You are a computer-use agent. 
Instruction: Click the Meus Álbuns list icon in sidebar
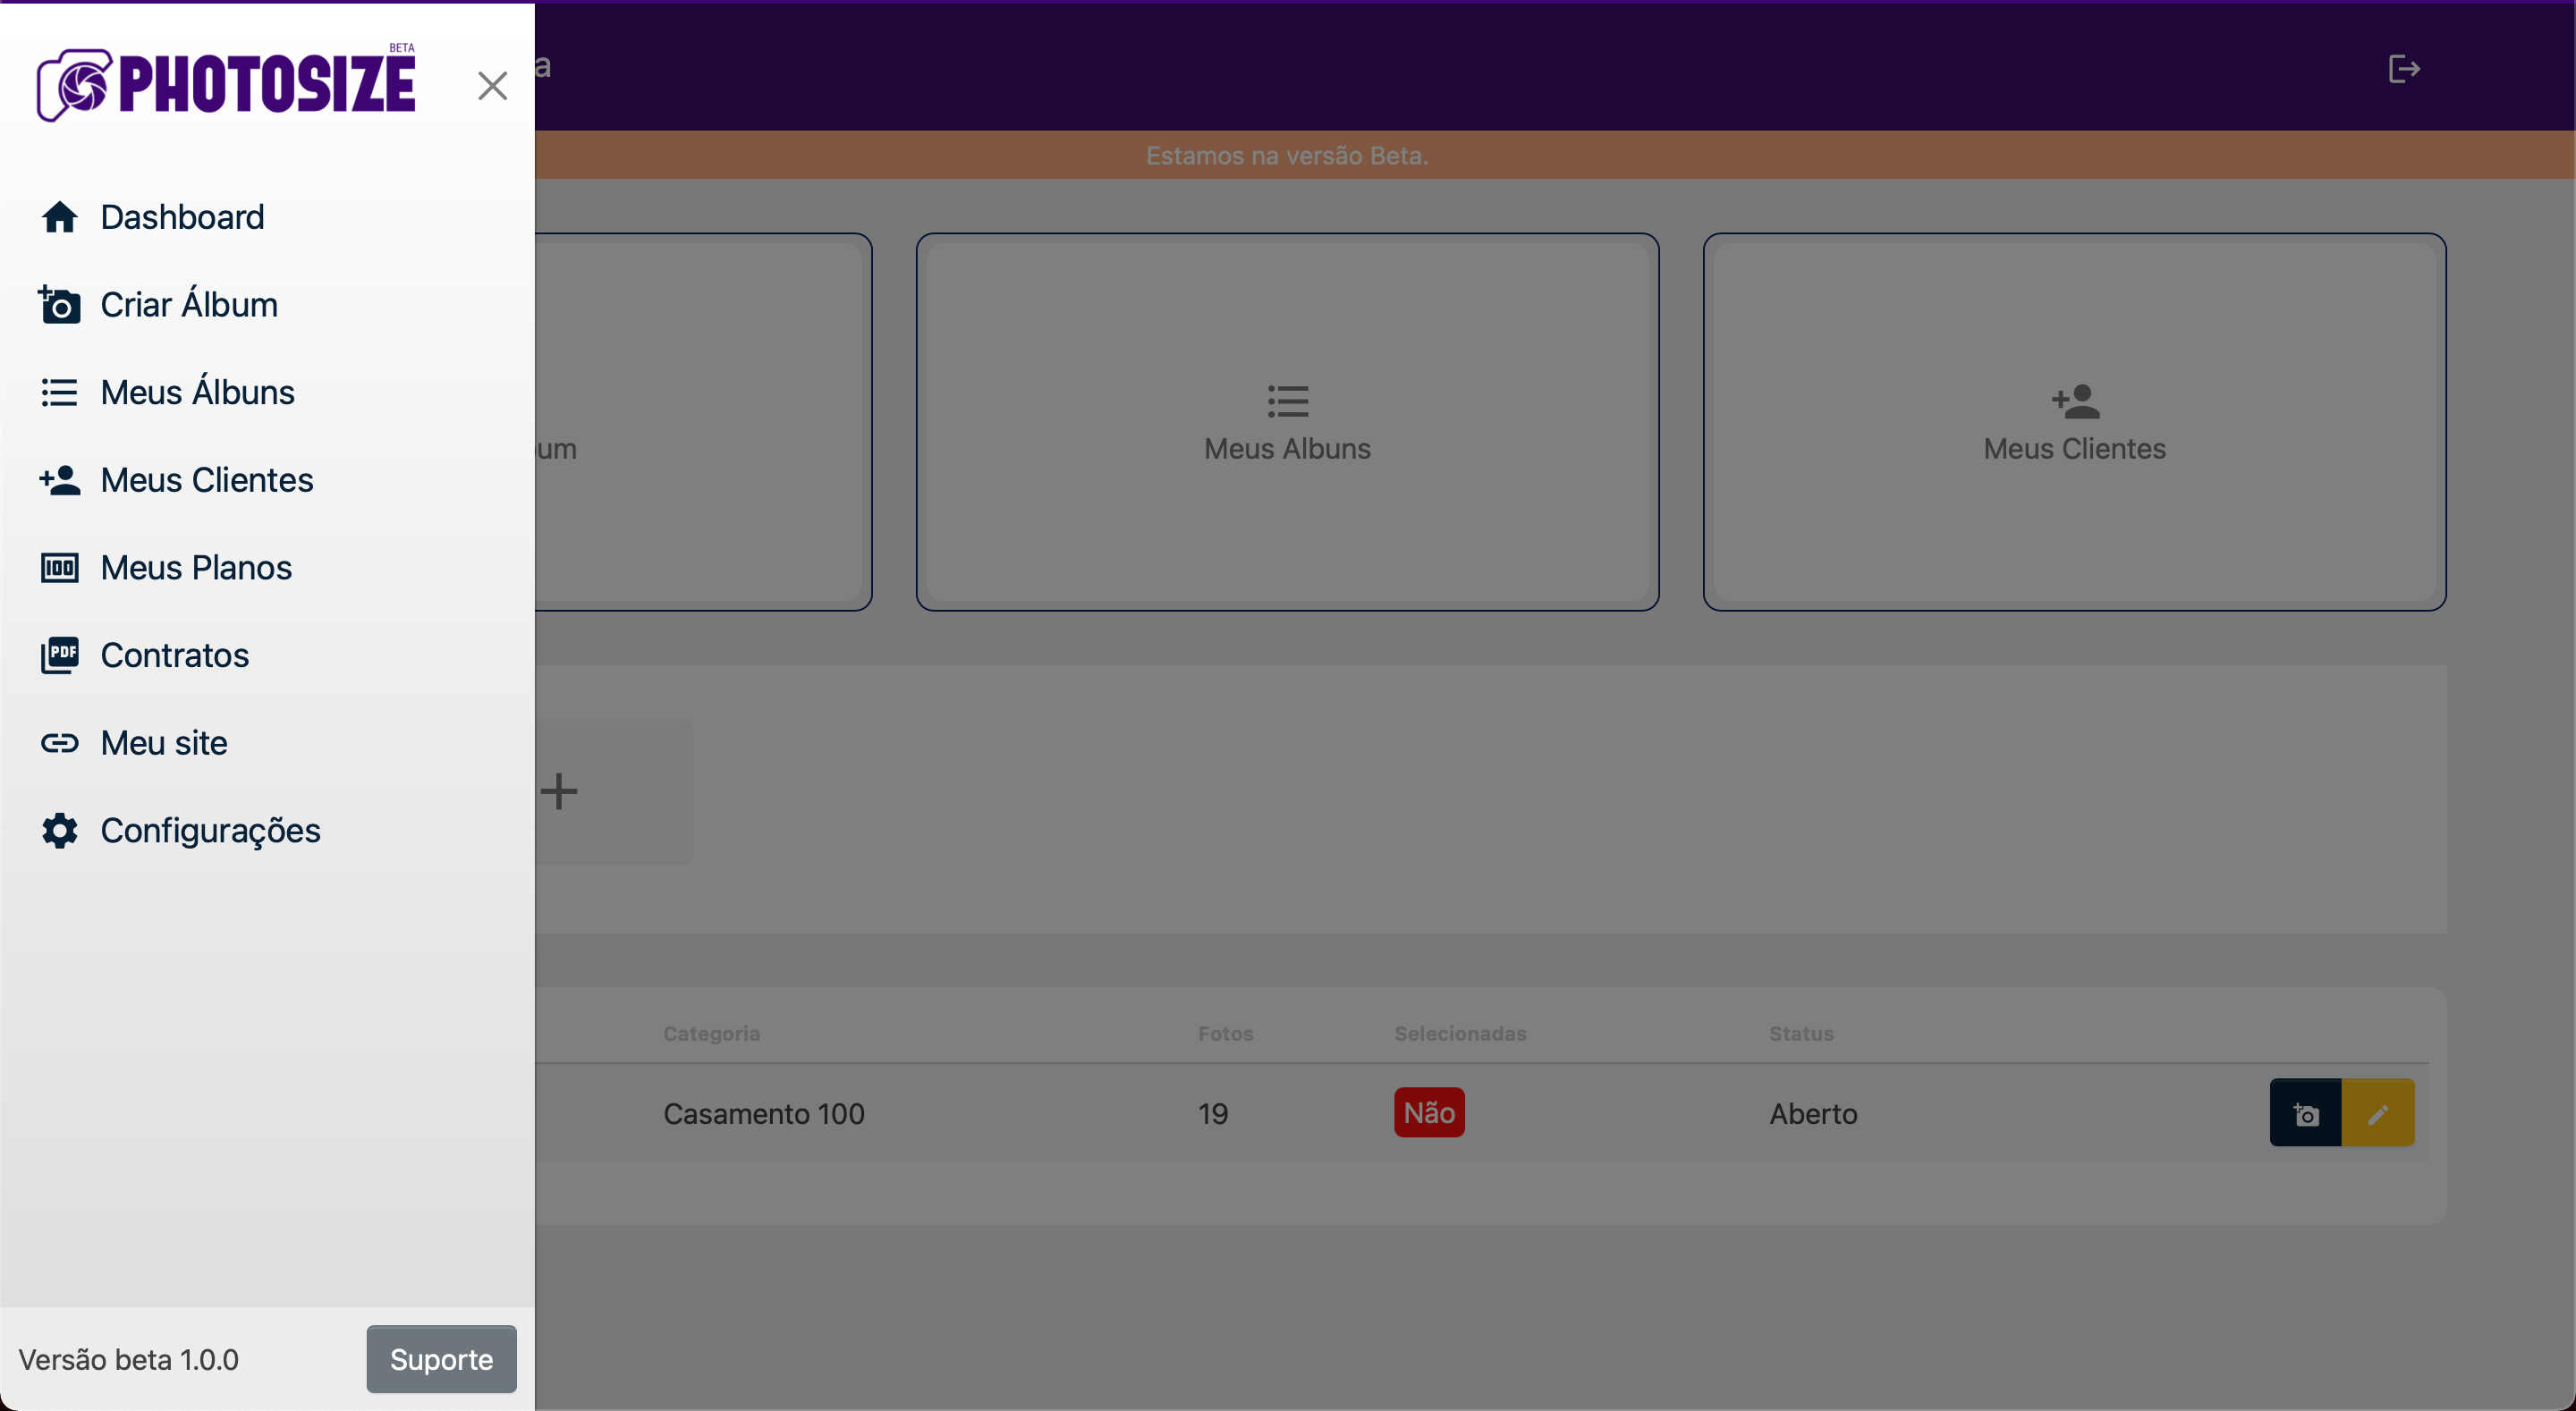59,392
